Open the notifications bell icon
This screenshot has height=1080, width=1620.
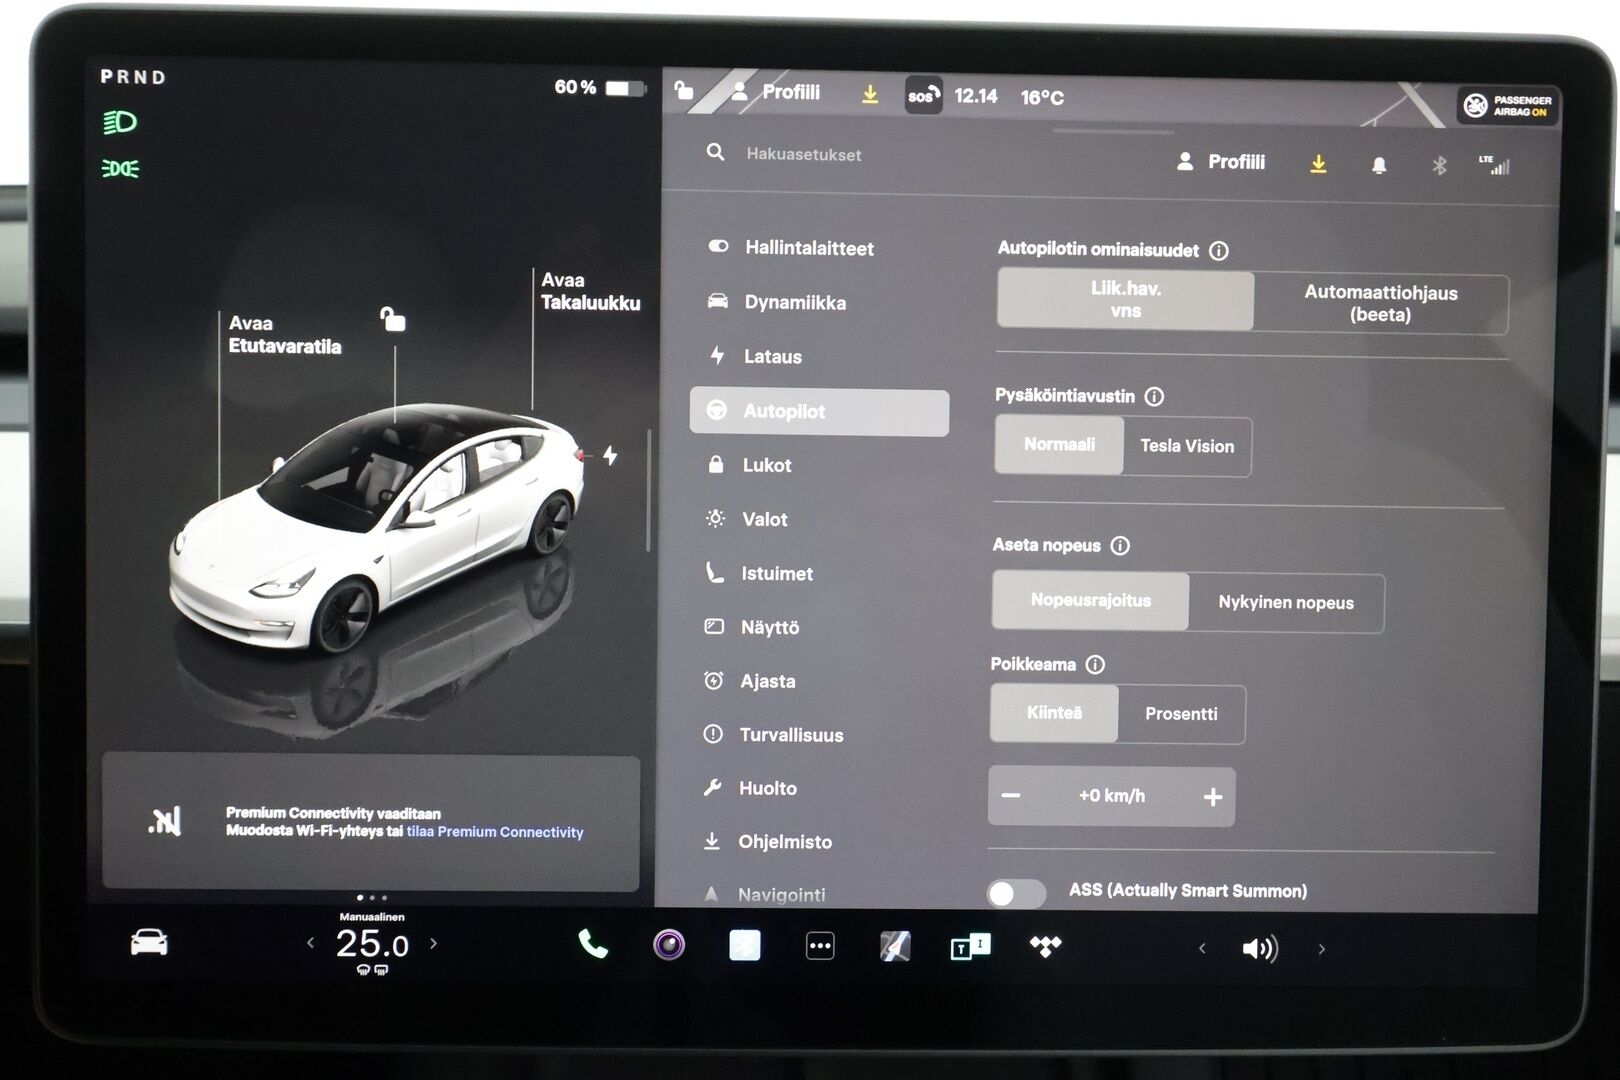(1379, 166)
